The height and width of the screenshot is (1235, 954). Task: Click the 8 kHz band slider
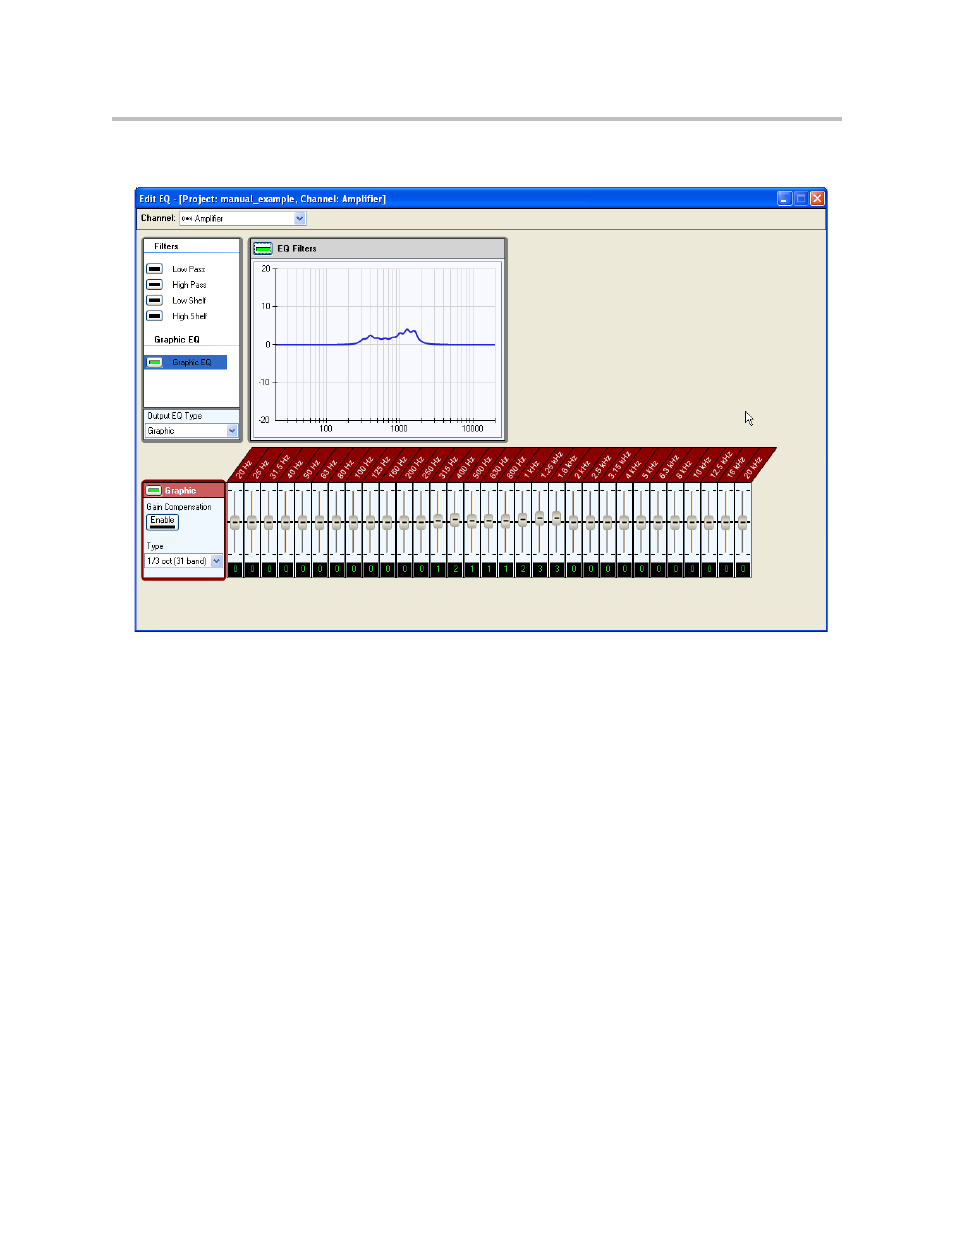tap(675, 522)
